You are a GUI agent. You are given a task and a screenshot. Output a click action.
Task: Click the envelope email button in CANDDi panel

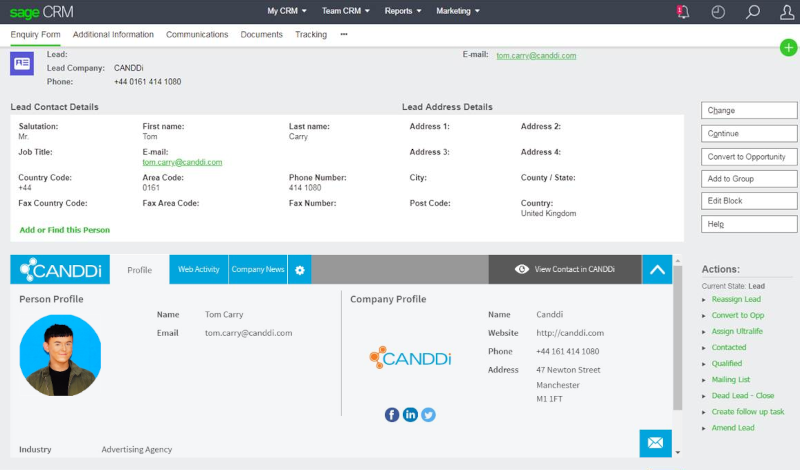[x=656, y=443]
